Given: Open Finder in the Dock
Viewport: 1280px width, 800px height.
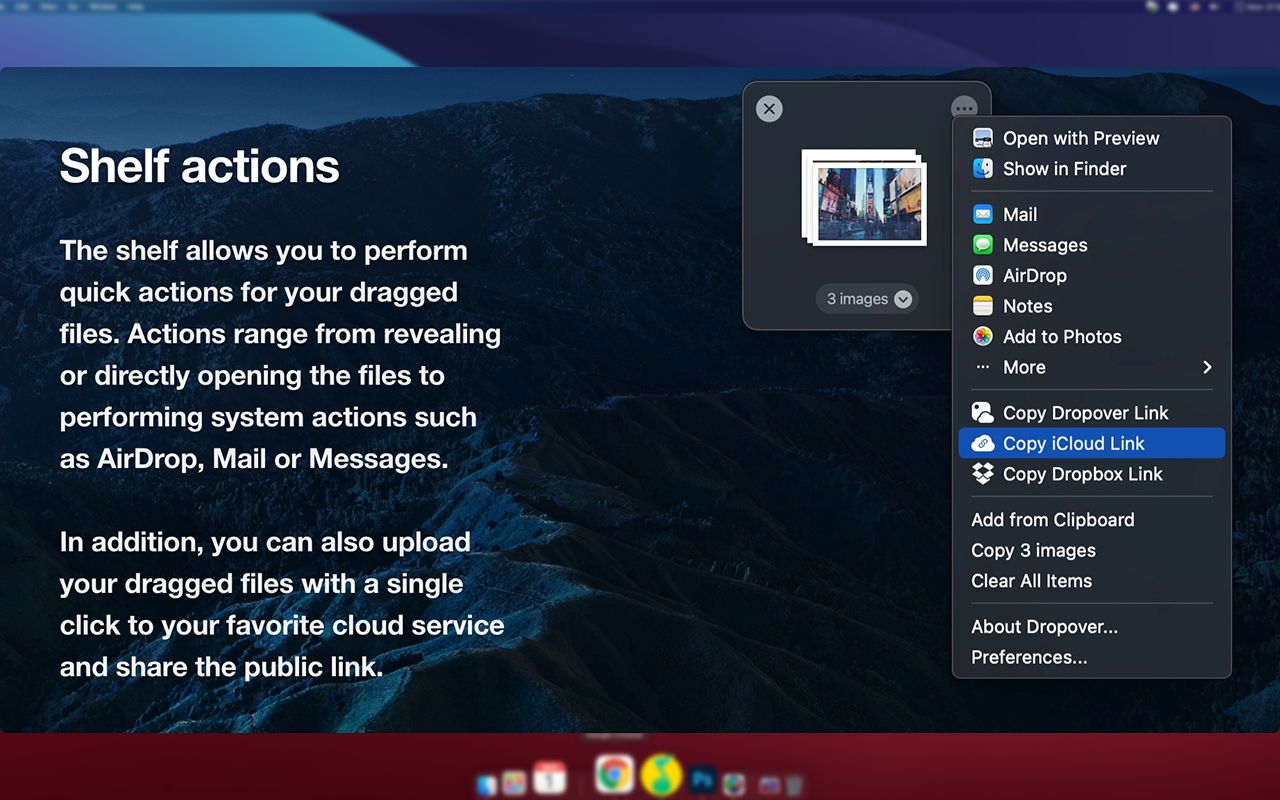Looking at the screenshot, I should coord(487,785).
